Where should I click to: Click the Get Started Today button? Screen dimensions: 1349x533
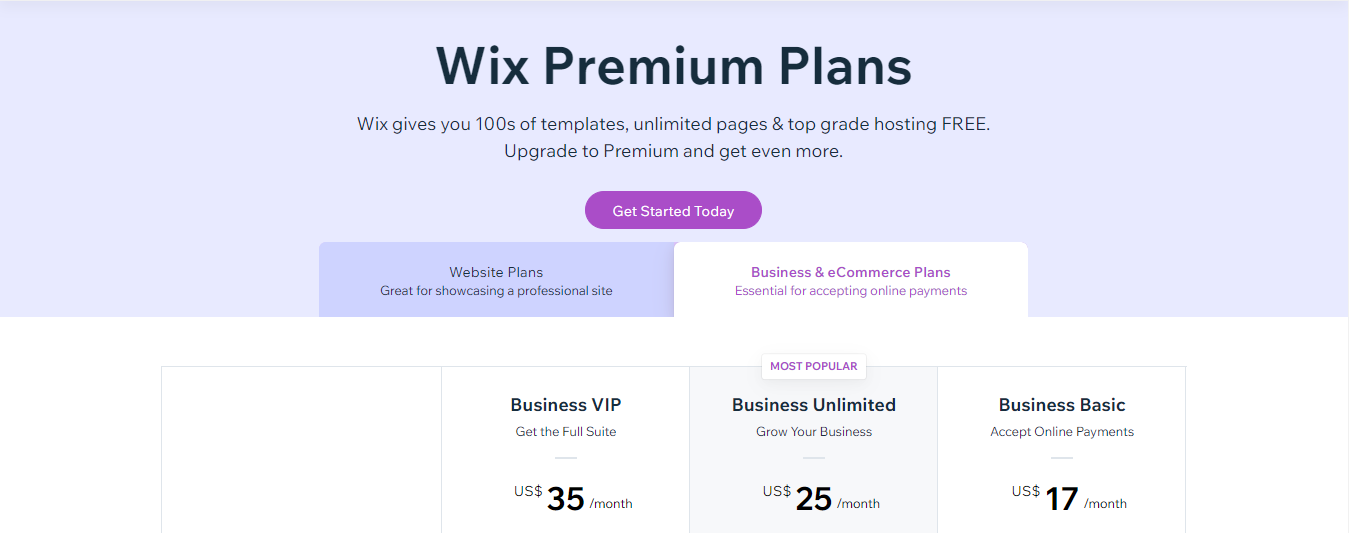click(x=673, y=211)
